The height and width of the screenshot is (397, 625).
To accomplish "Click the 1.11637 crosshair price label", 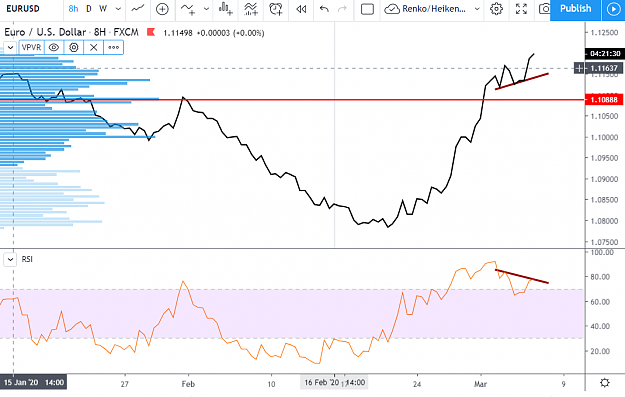I will pos(605,68).
